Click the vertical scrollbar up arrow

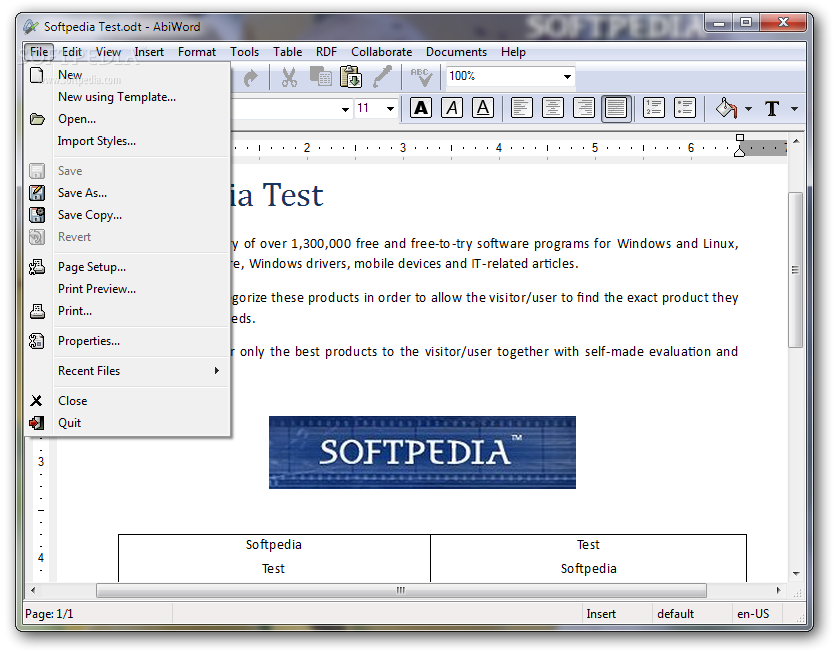click(x=796, y=141)
